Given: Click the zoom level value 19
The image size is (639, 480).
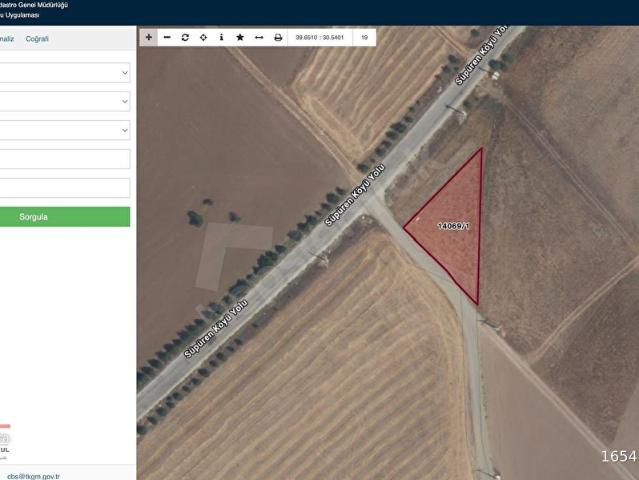Looking at the screenshot, I should tap(364, 37).
